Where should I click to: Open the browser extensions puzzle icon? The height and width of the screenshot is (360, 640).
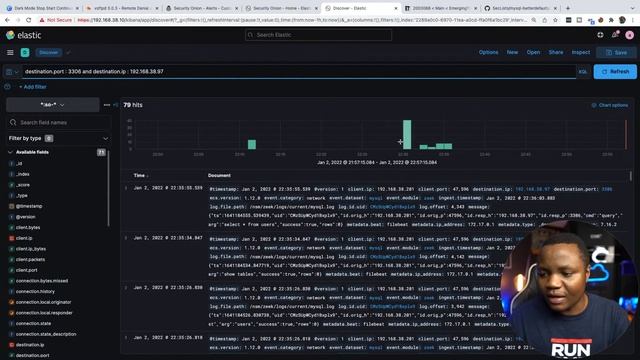point(611,20)
